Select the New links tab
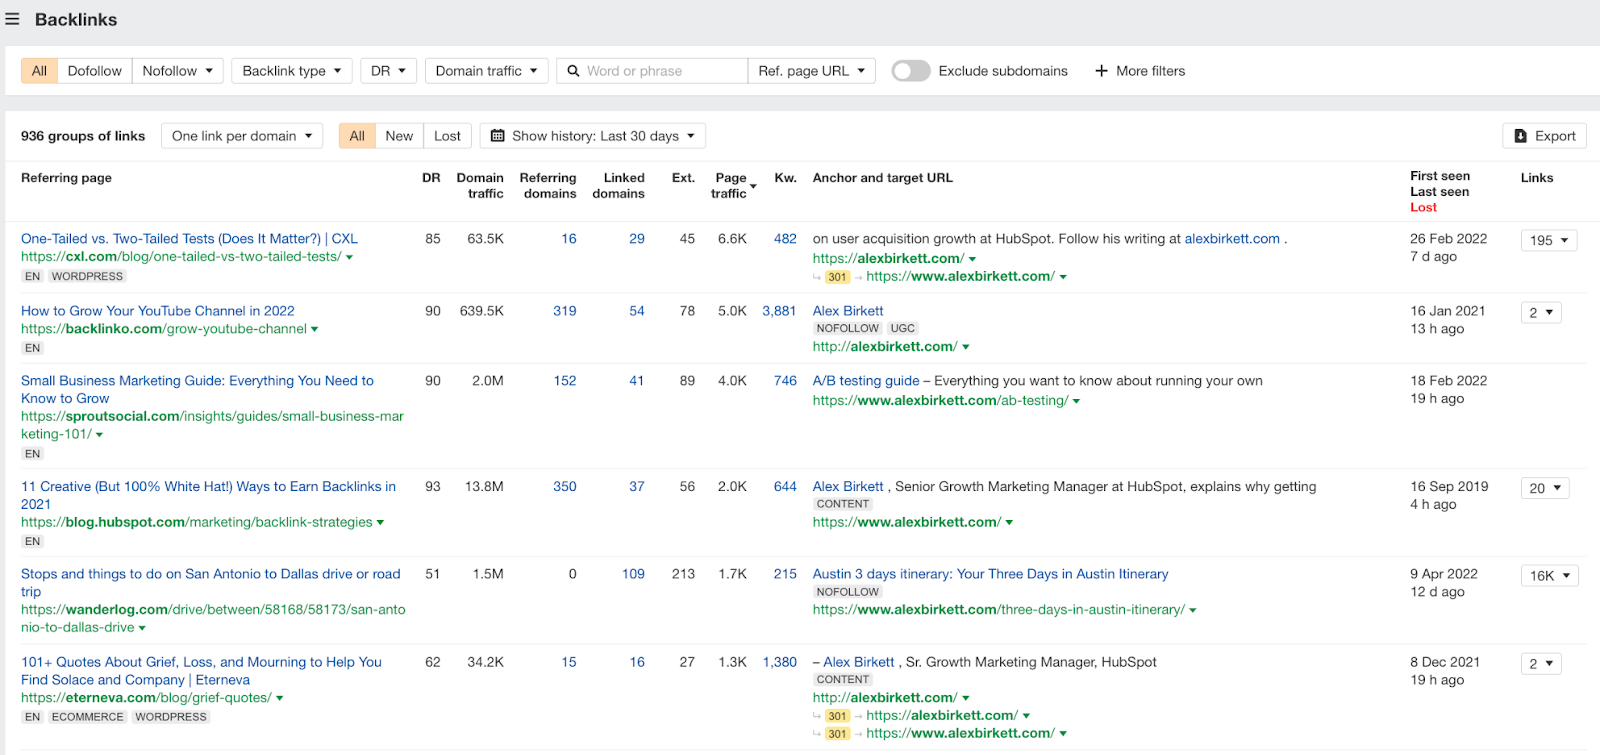The height and width of the screenshot is (755, 1600). coord(399,136)
